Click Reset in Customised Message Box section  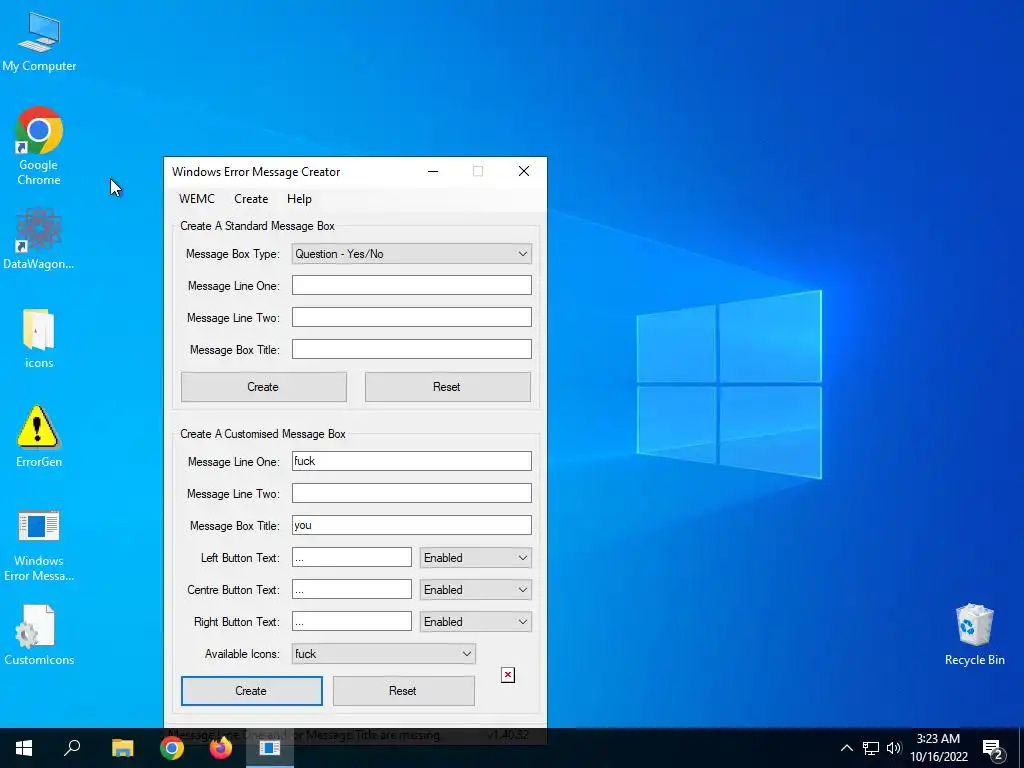coord(404,691)
